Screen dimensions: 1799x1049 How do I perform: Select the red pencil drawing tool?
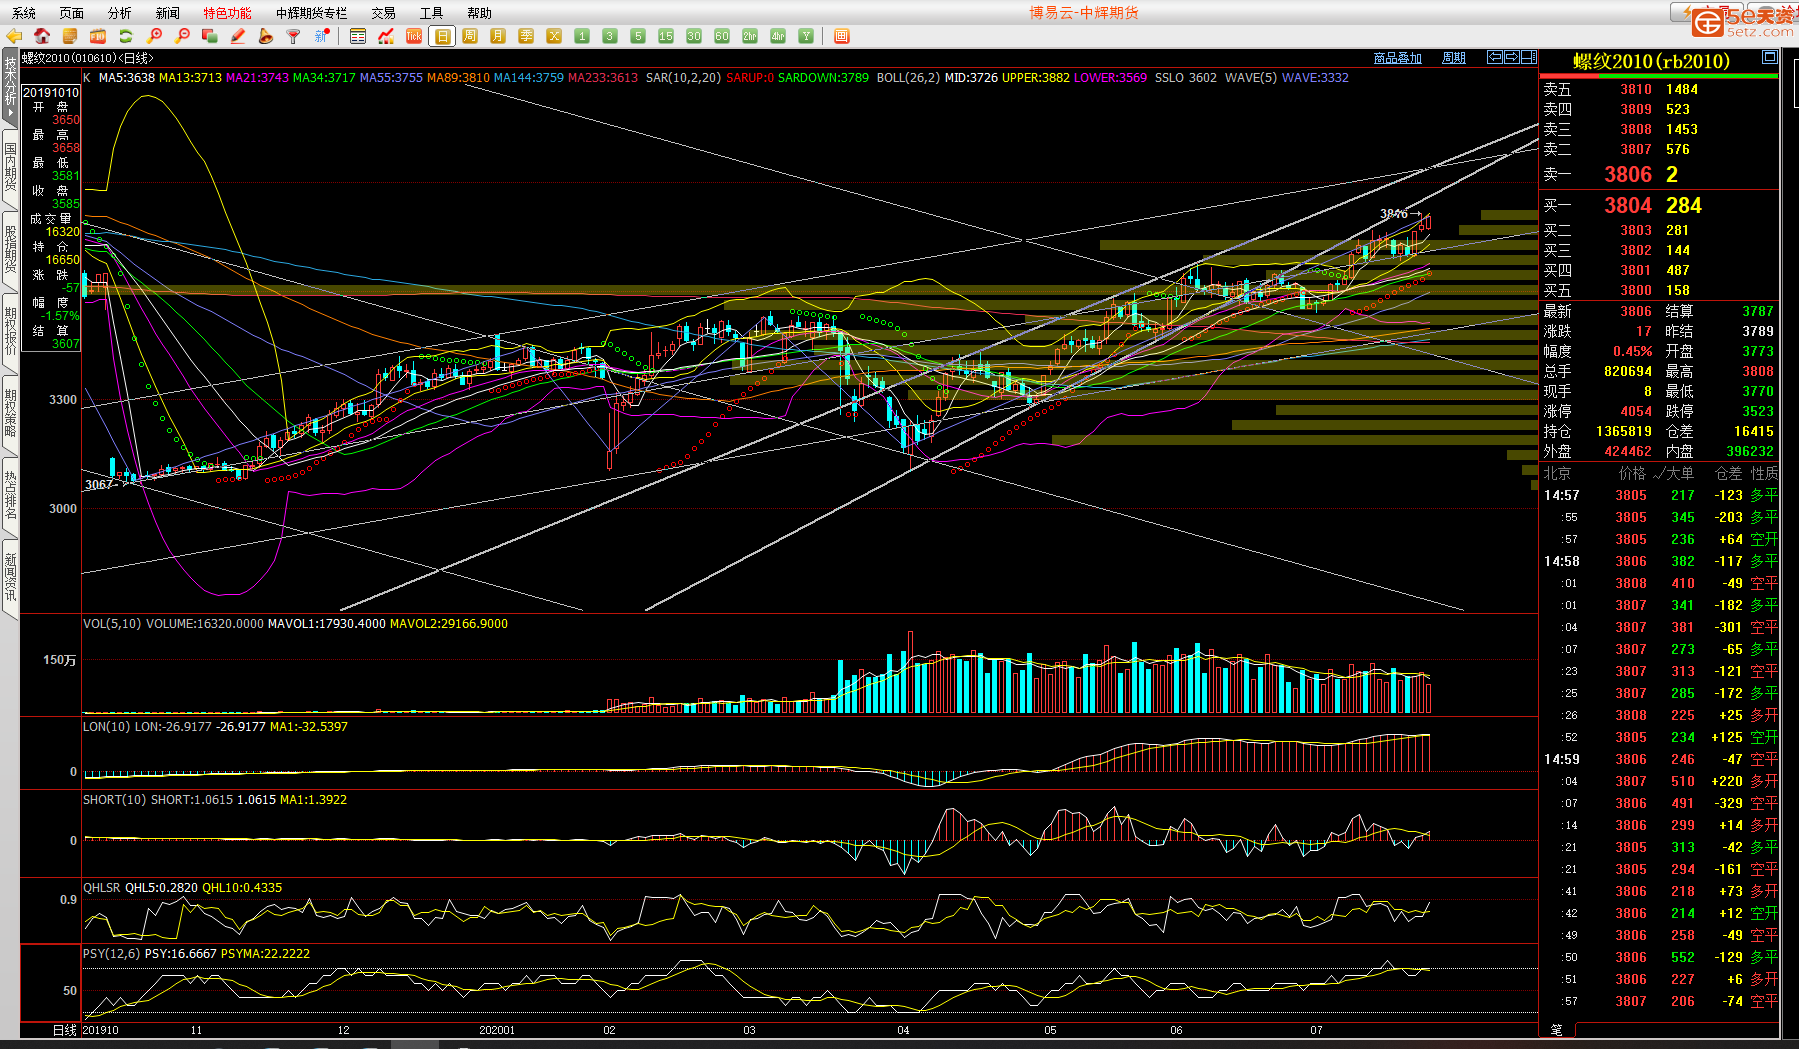point(238,36)
